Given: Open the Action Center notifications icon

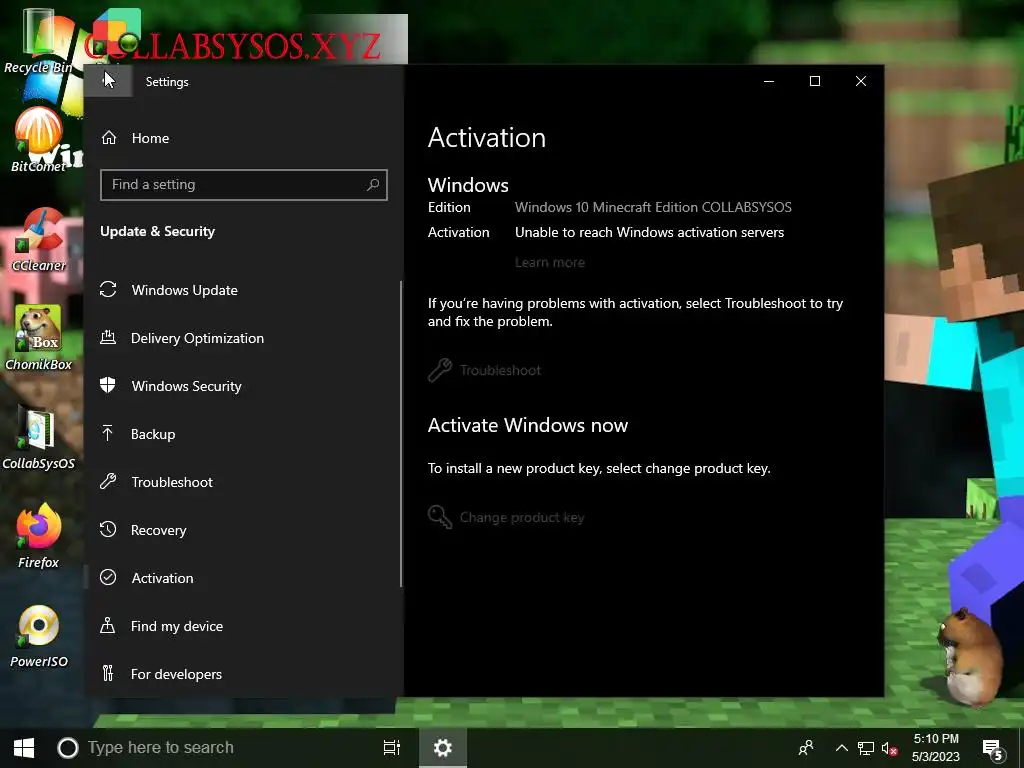Looking at the screenshot, I should pyautogui.click(x=993, y=749).
